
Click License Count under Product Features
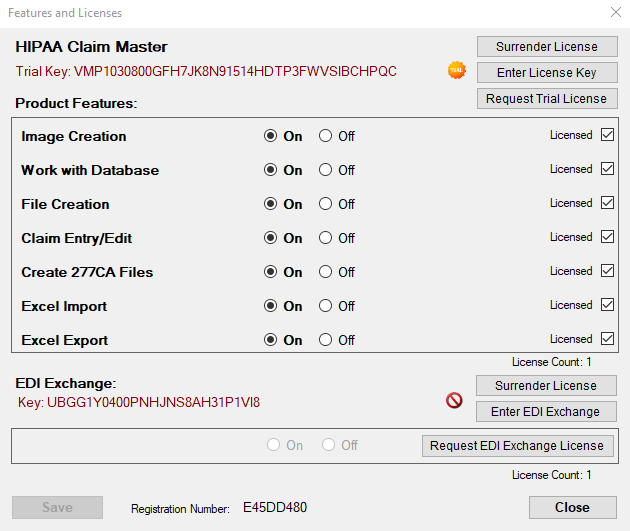pos(551,362)
